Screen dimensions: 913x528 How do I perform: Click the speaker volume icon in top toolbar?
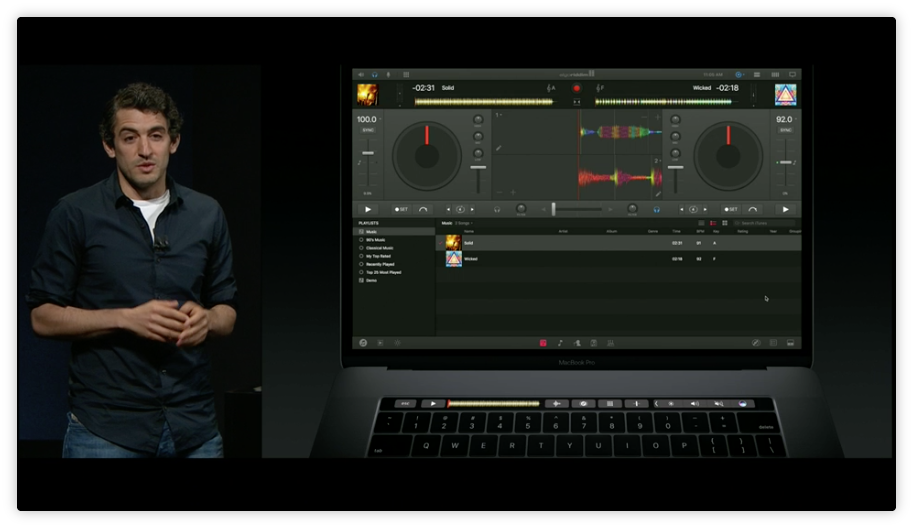click(x=361, y=75)
